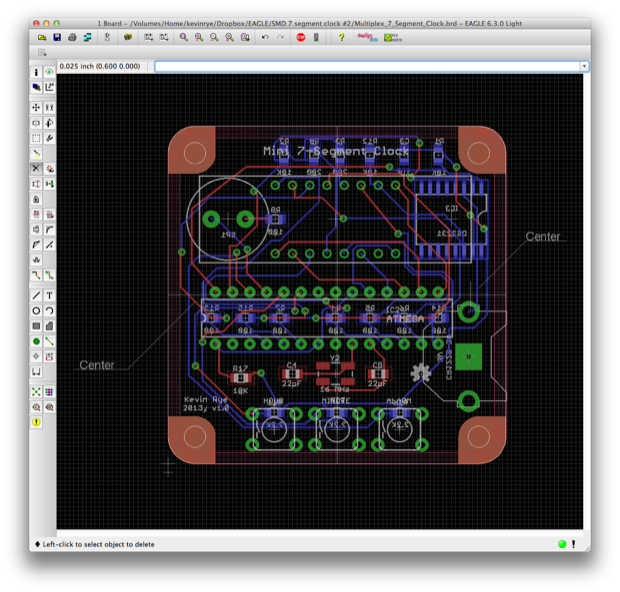The width and height of the screenshot is (620, 592).
Task: Select the Meander tool
Action: coord(36,260)
